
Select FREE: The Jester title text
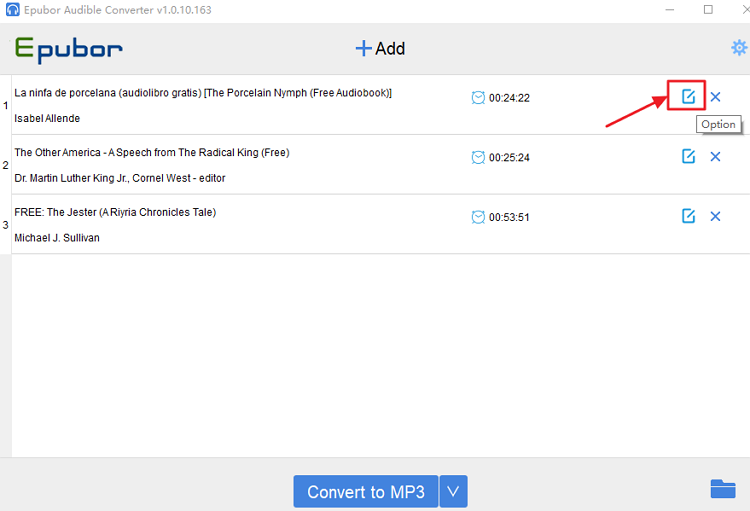coord(115,212)
